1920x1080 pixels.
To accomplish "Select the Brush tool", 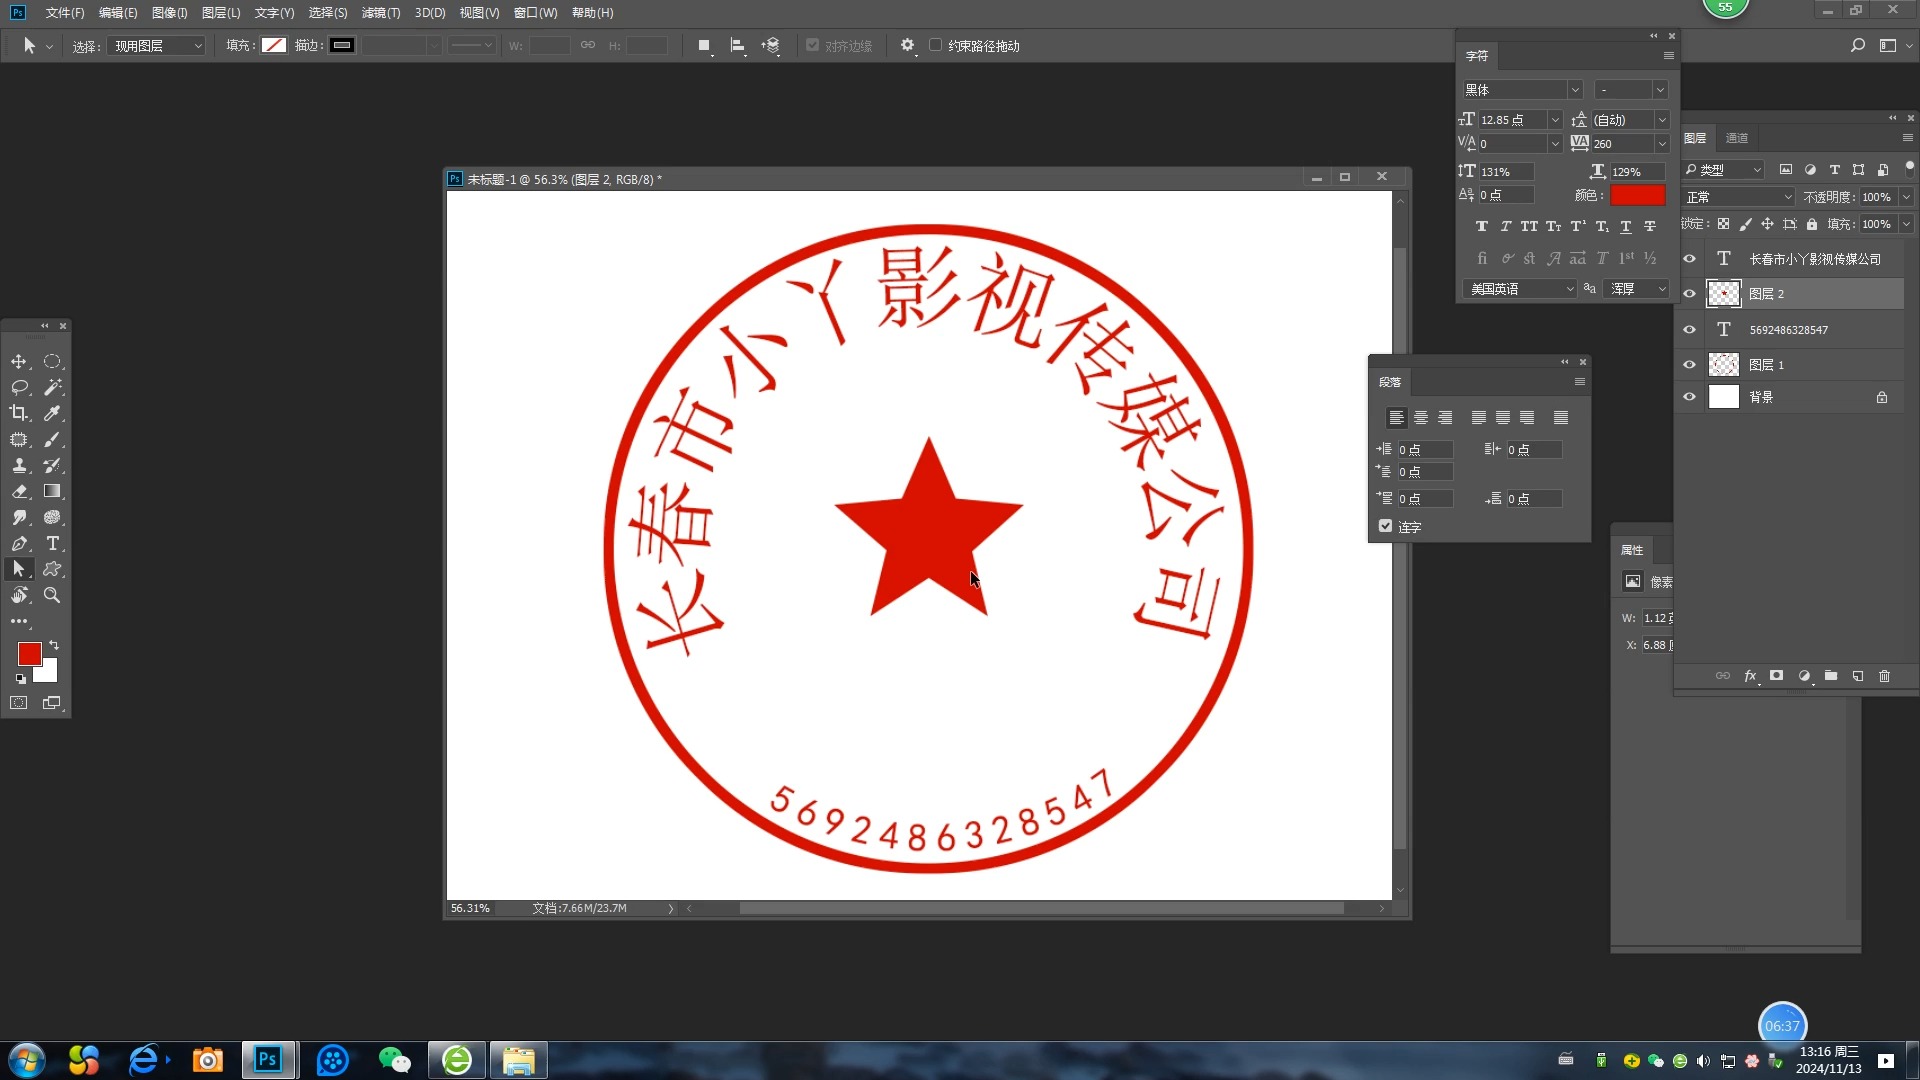I will pos(52,439).
